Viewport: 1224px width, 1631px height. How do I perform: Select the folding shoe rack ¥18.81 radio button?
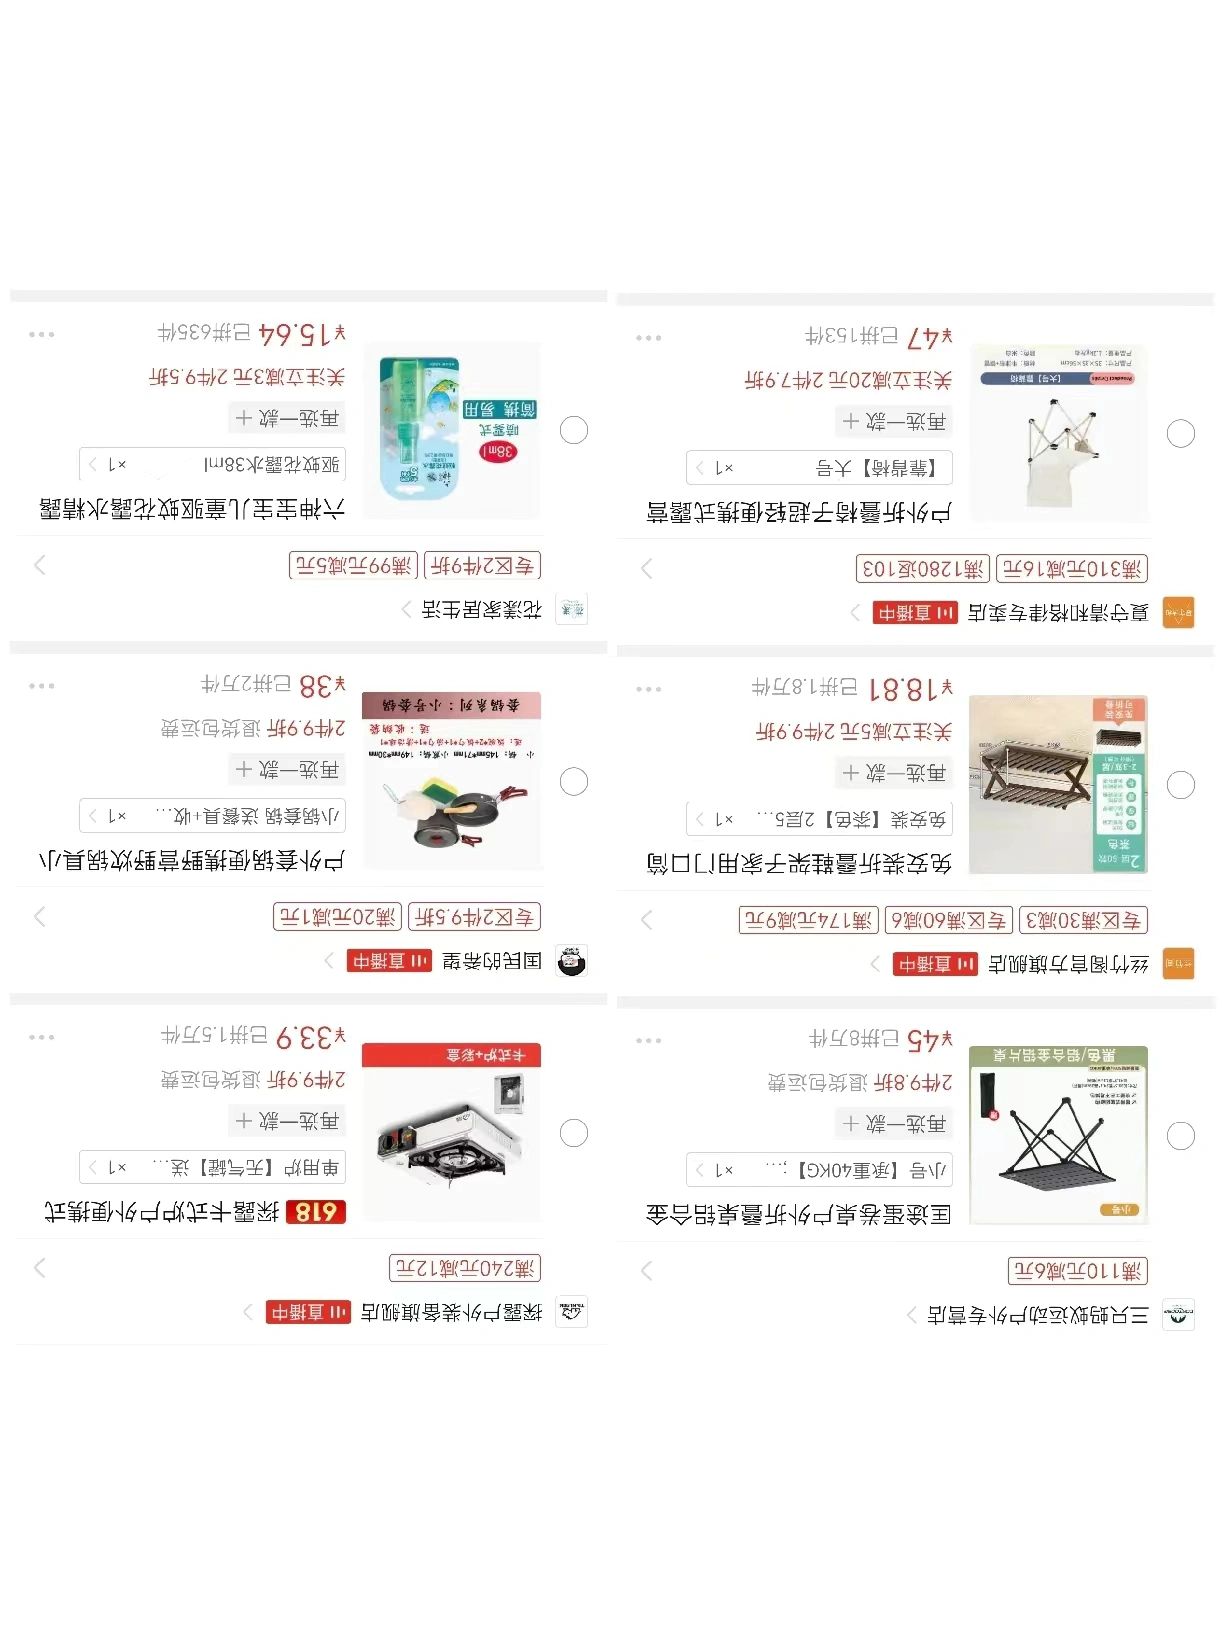1181,785
